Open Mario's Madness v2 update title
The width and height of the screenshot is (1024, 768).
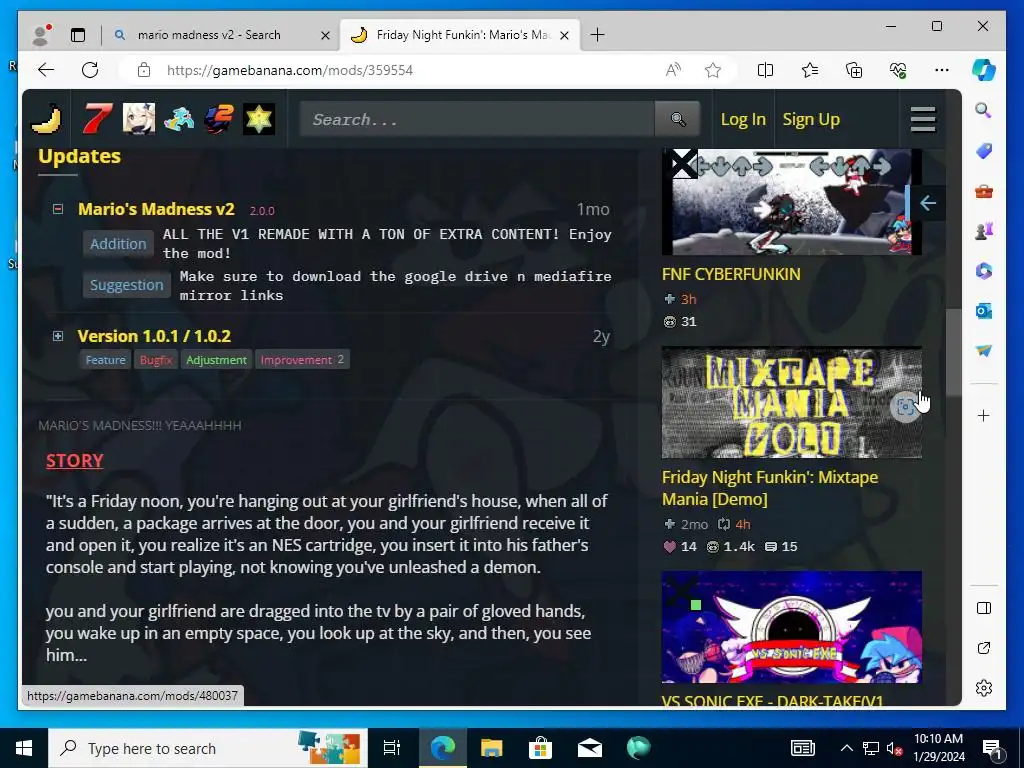point(156,209)
